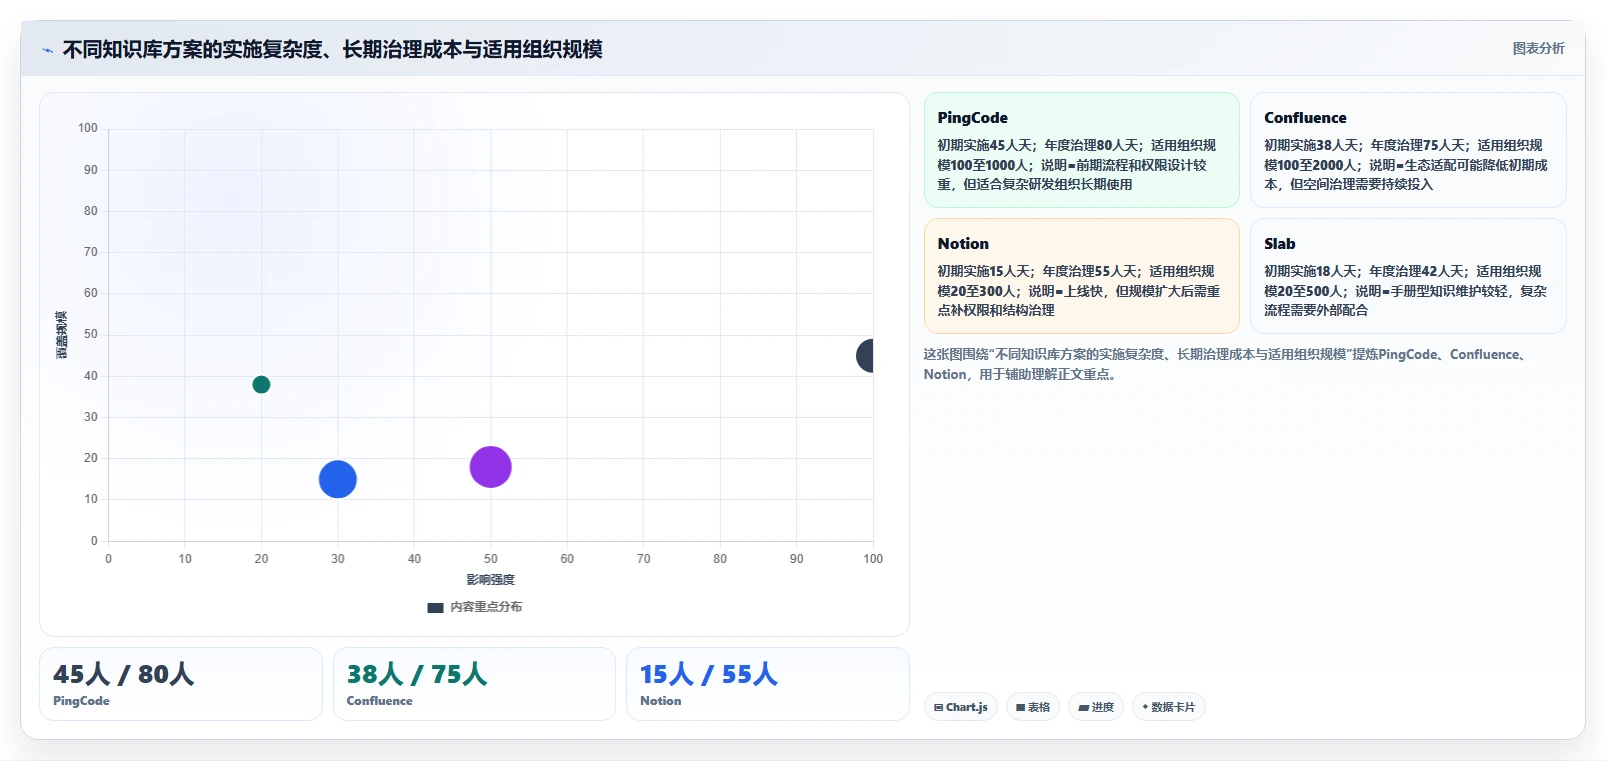Image resolution: width=1606 pixels, height=761 pixels.
Task: Toggle the 内容重点分布 legend swatch
Action: [435, 607]
